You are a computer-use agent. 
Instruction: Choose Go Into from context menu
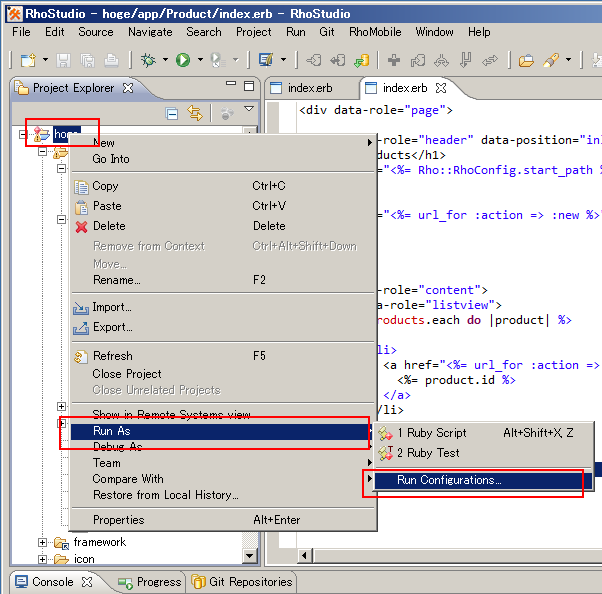pos(223,159)
